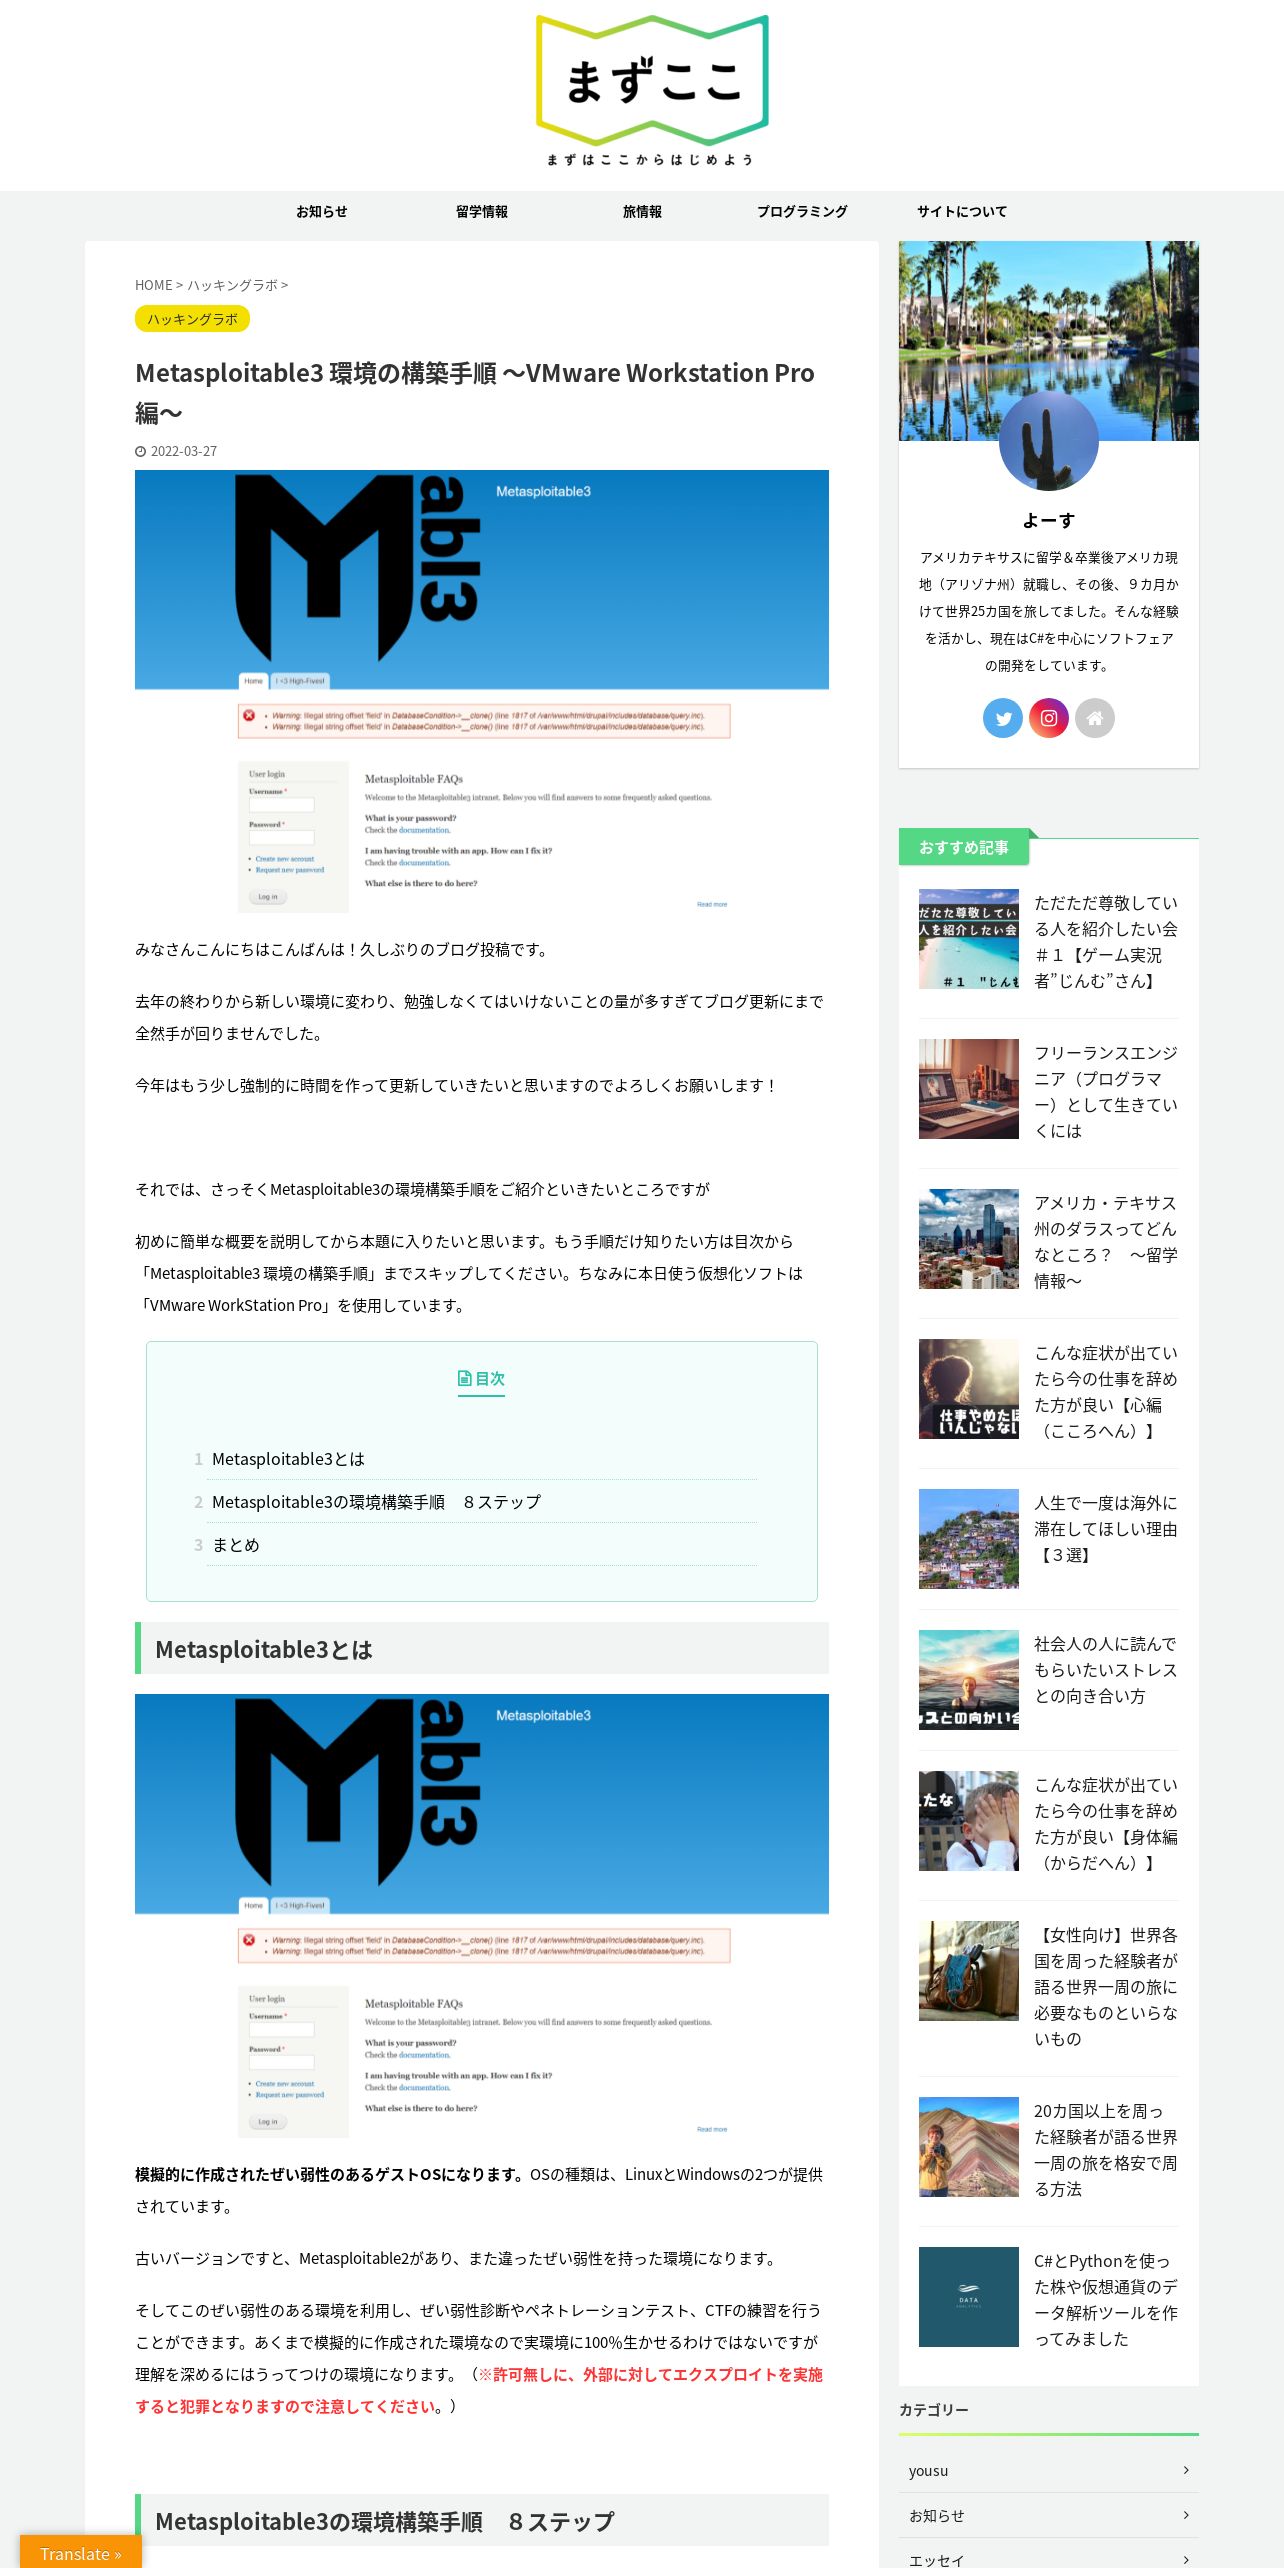Click the 環境構築手順 8ステップ section heading
Viewport: 1284px width, 2568px height.
coord(482,2521)
